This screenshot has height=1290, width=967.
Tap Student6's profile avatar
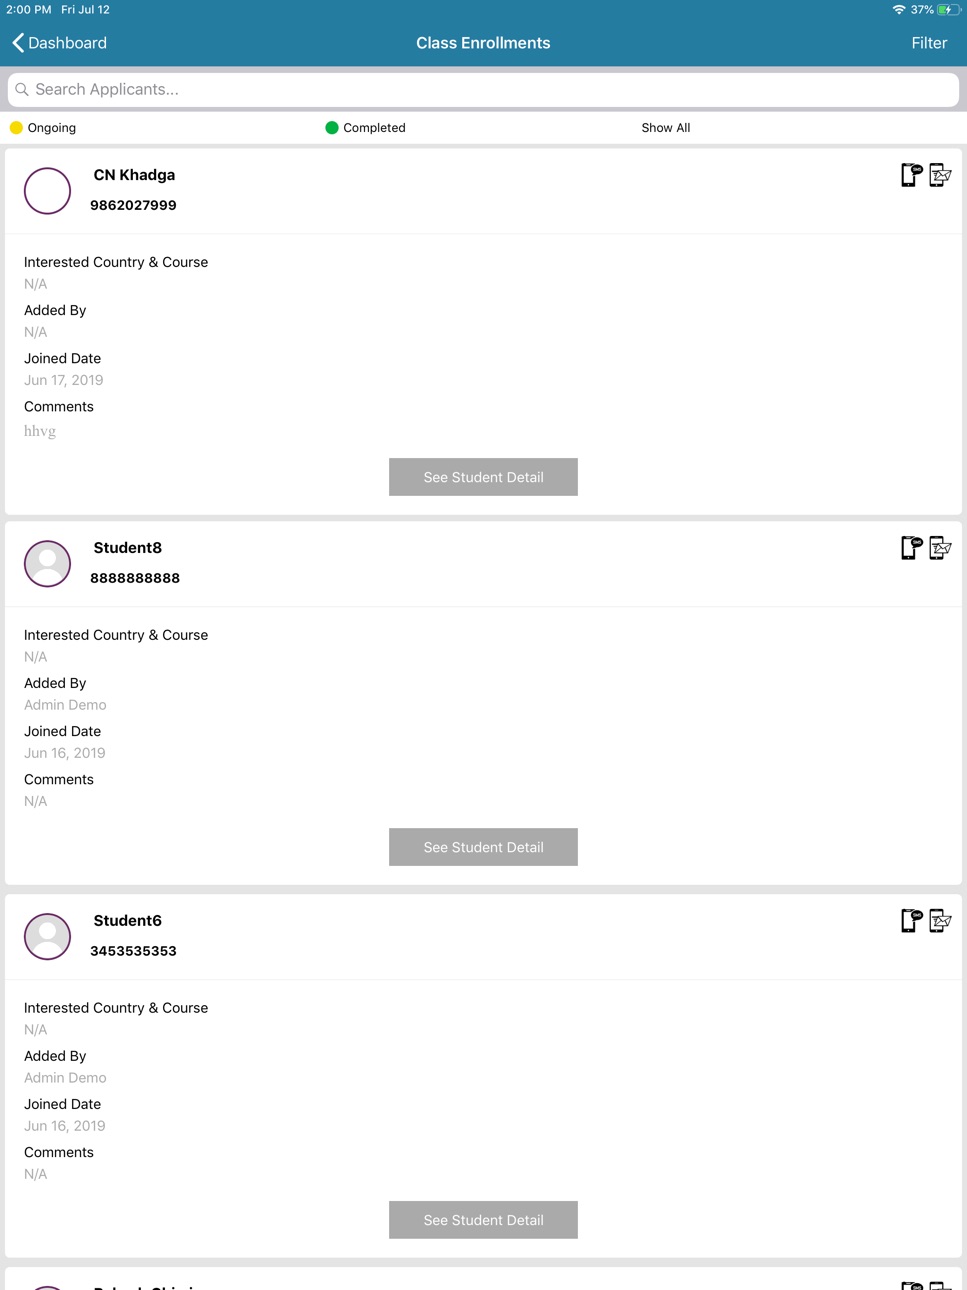47,936
